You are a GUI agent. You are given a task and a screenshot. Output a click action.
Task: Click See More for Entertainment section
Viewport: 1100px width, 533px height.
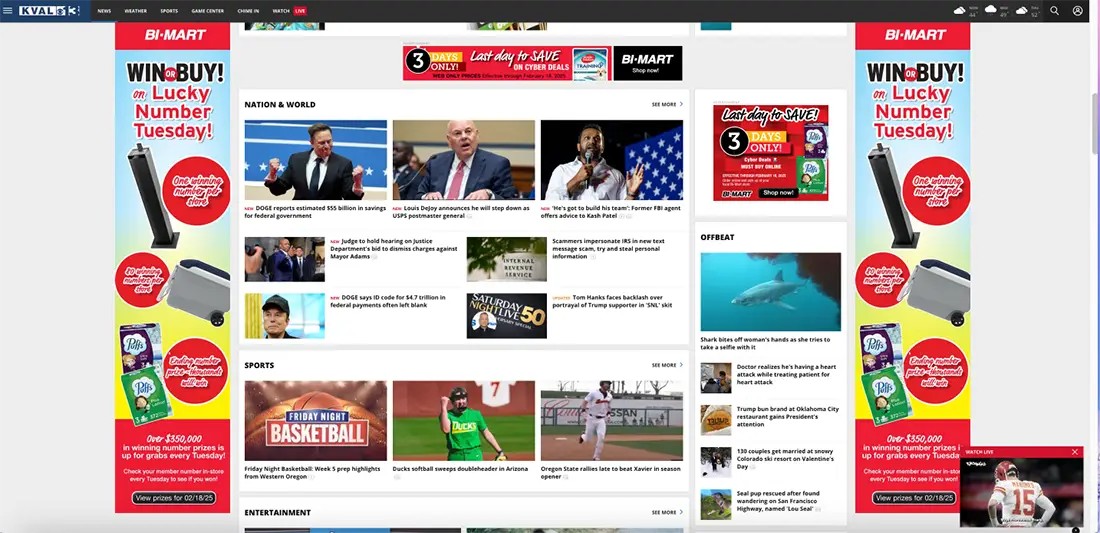click(x=667, y=513)
